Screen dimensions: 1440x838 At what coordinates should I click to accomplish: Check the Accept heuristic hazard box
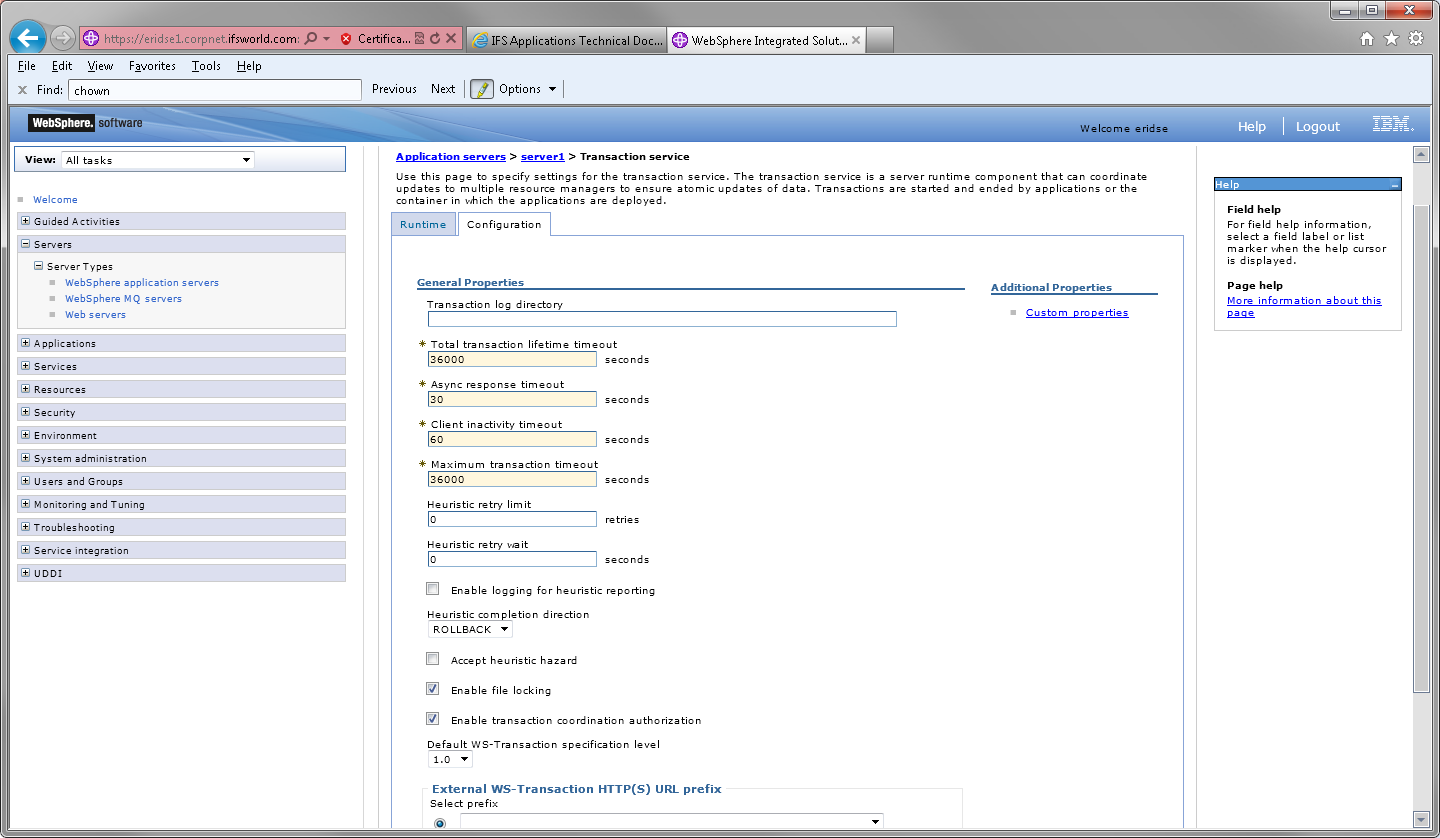[432, 658]
